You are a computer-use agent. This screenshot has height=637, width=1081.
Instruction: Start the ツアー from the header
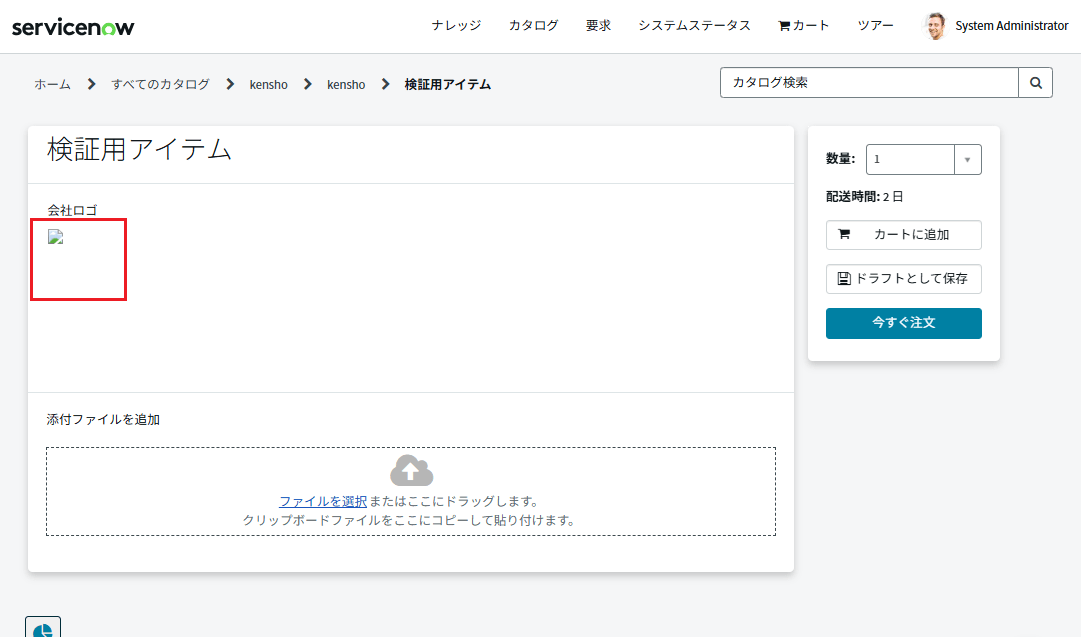click(875, 26)
